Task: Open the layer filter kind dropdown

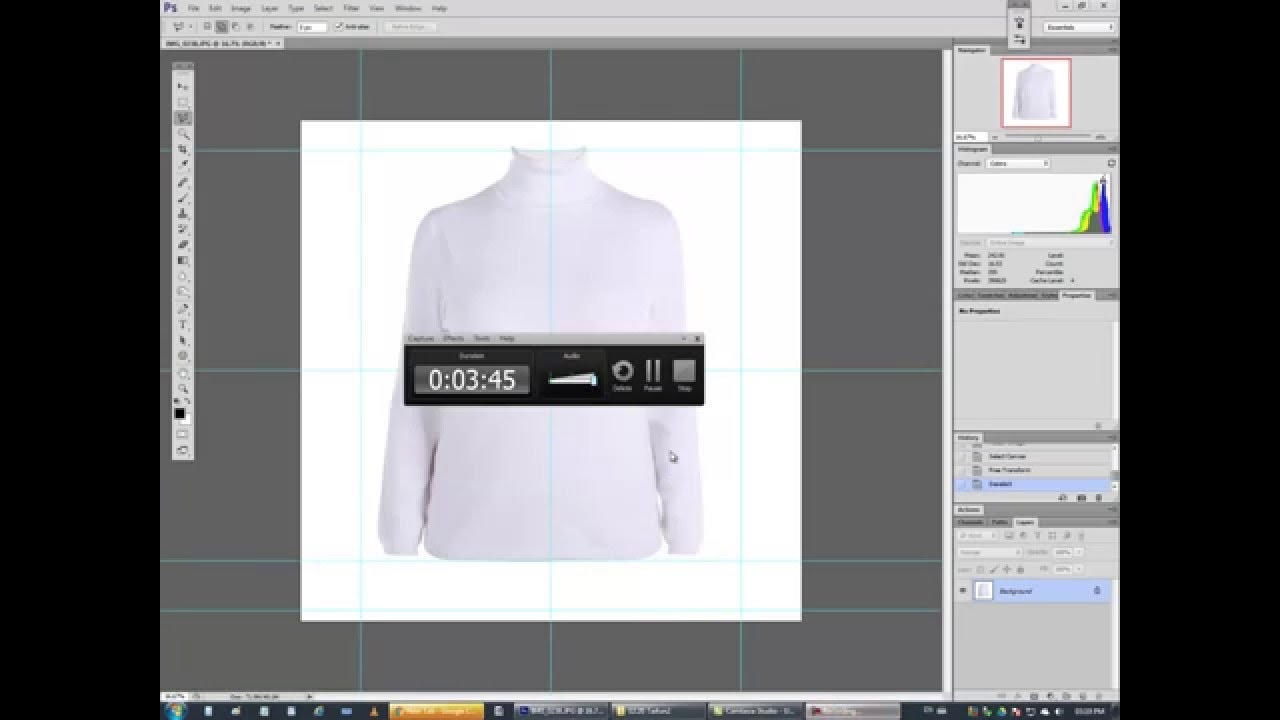Action: coord(978,536)
